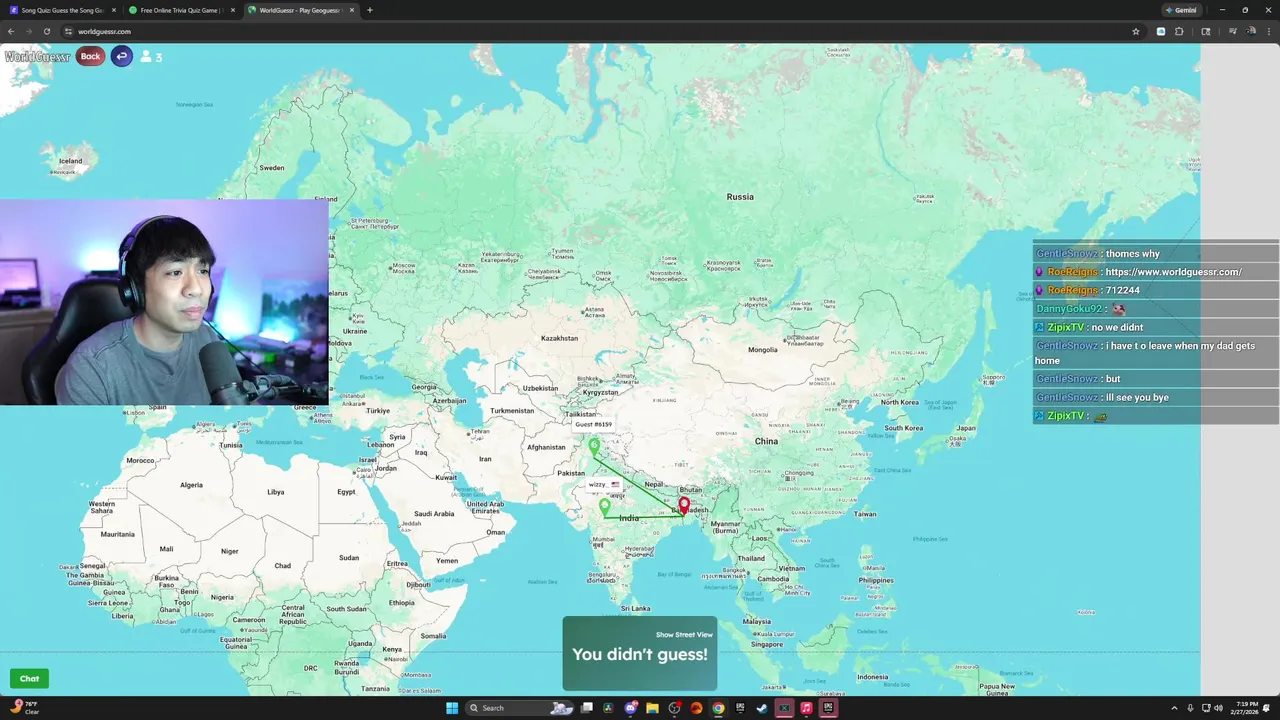Click the Kazakhstan label on map

tap(559, 338)
